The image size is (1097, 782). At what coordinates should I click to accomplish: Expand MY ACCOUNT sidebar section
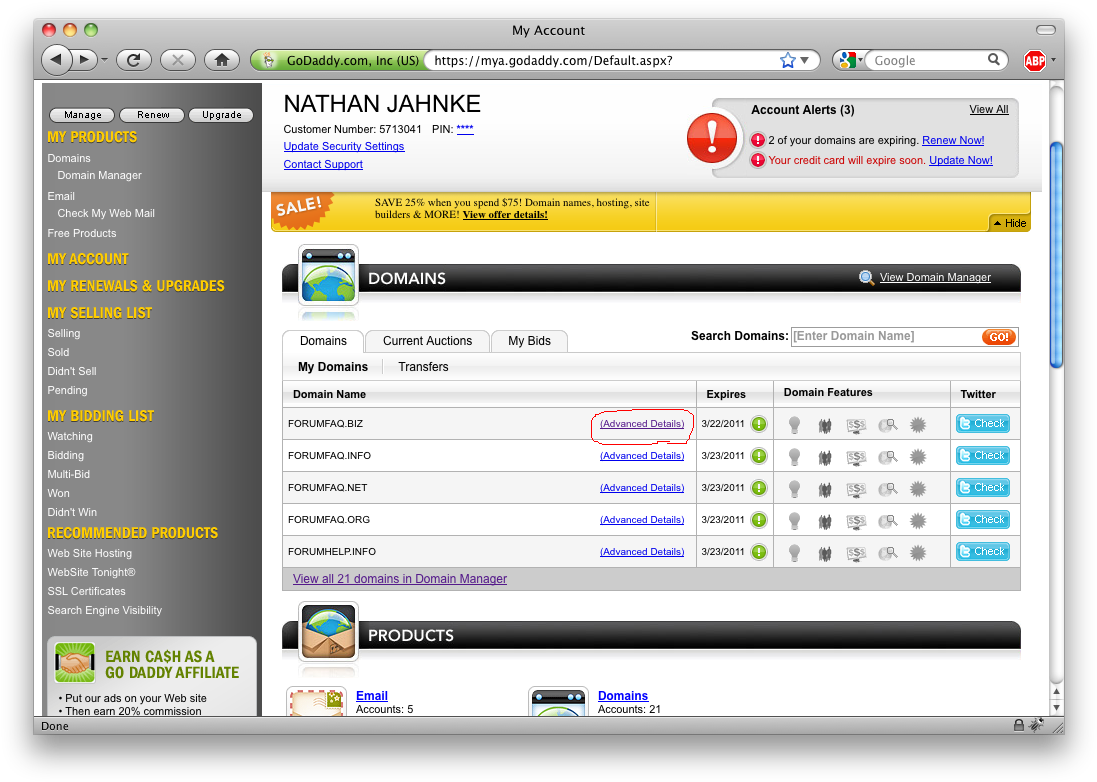click(x=88, y=259)
